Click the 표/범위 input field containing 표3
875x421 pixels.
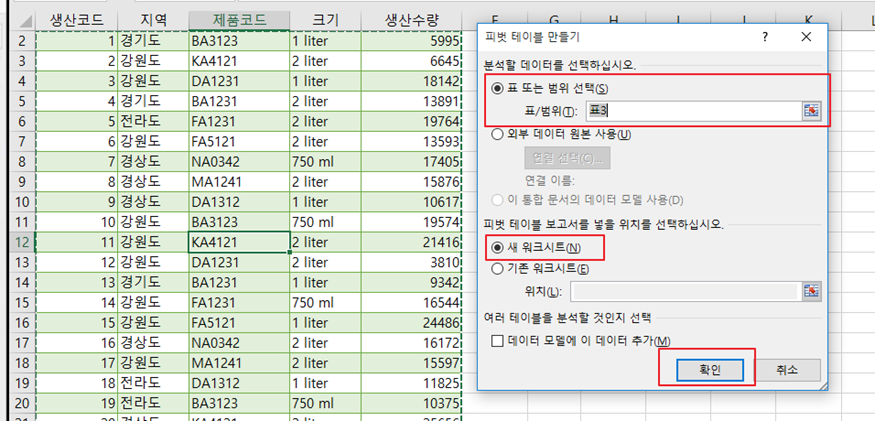[694, 111]
